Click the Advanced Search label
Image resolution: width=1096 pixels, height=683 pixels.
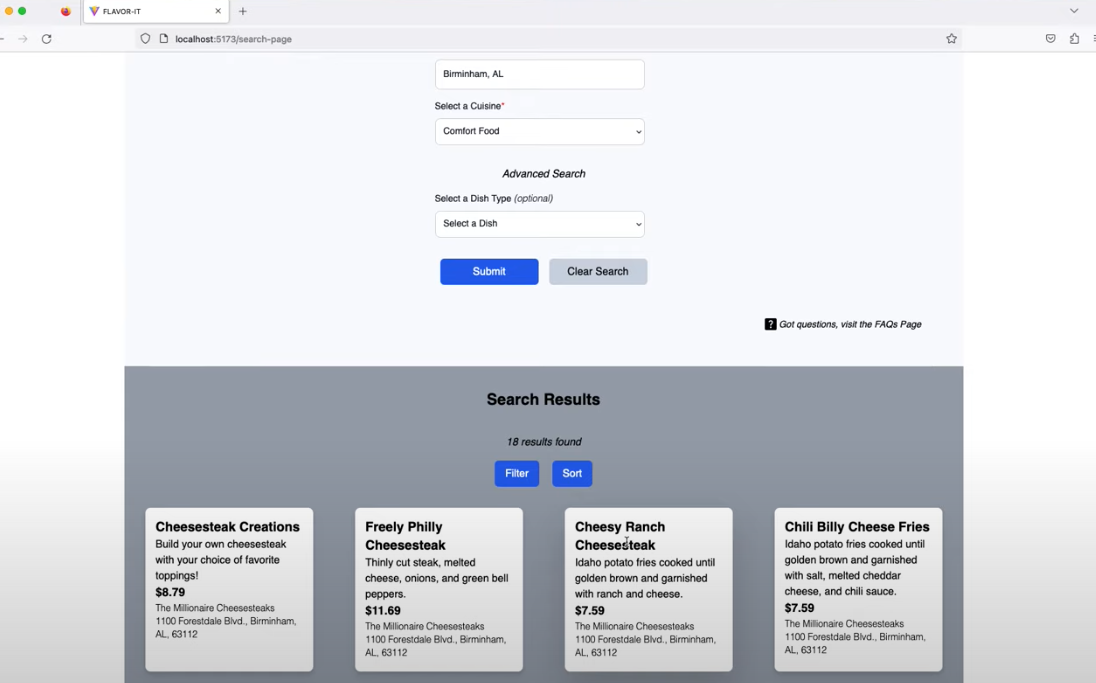(x=544, y=174)
